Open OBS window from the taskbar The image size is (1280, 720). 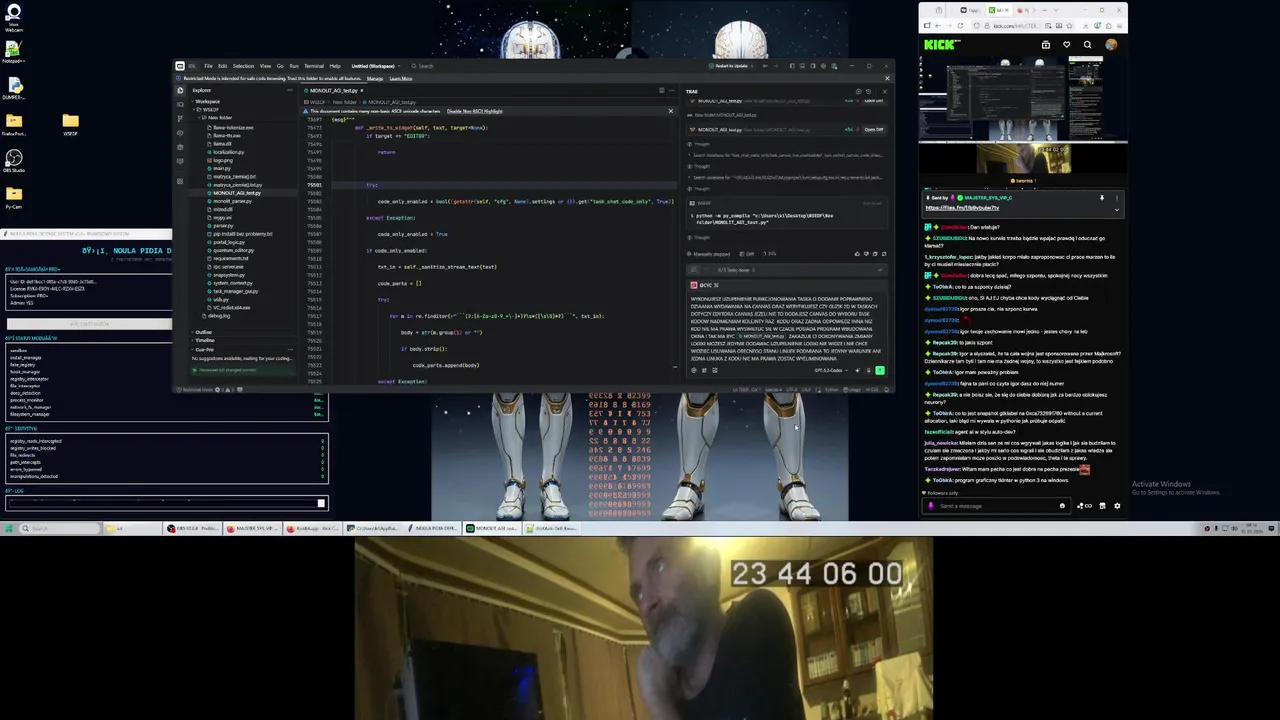[x=195, y=528]
